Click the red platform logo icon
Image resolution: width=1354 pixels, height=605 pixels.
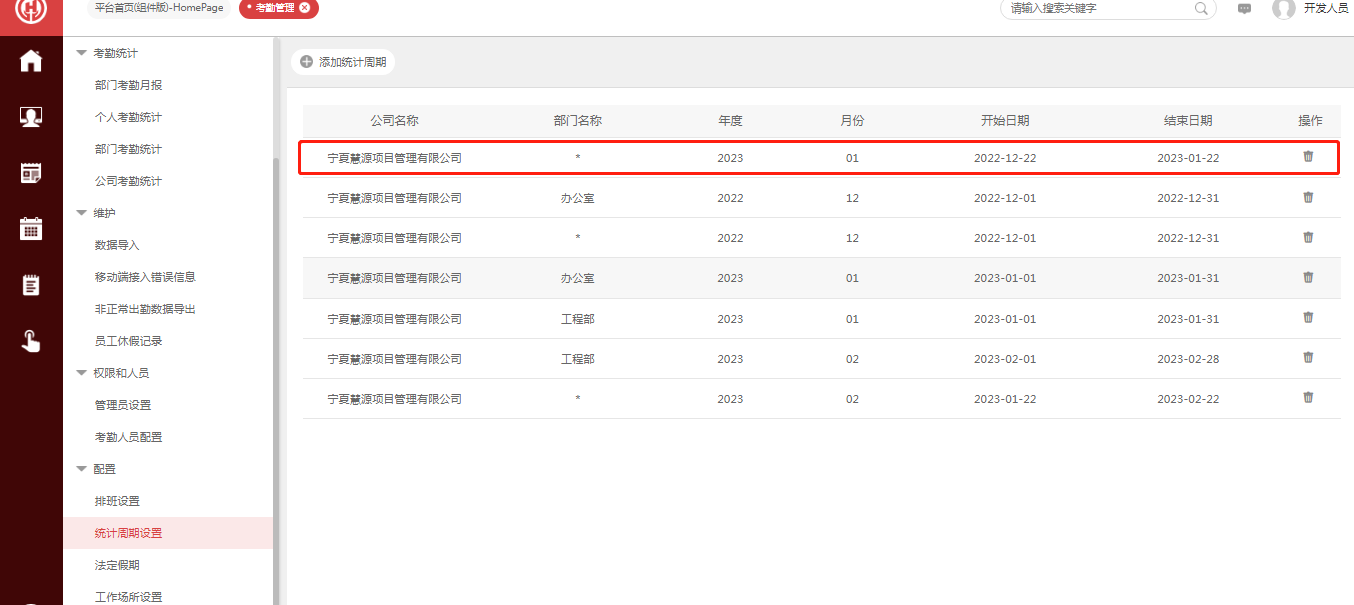click(31, 10)
